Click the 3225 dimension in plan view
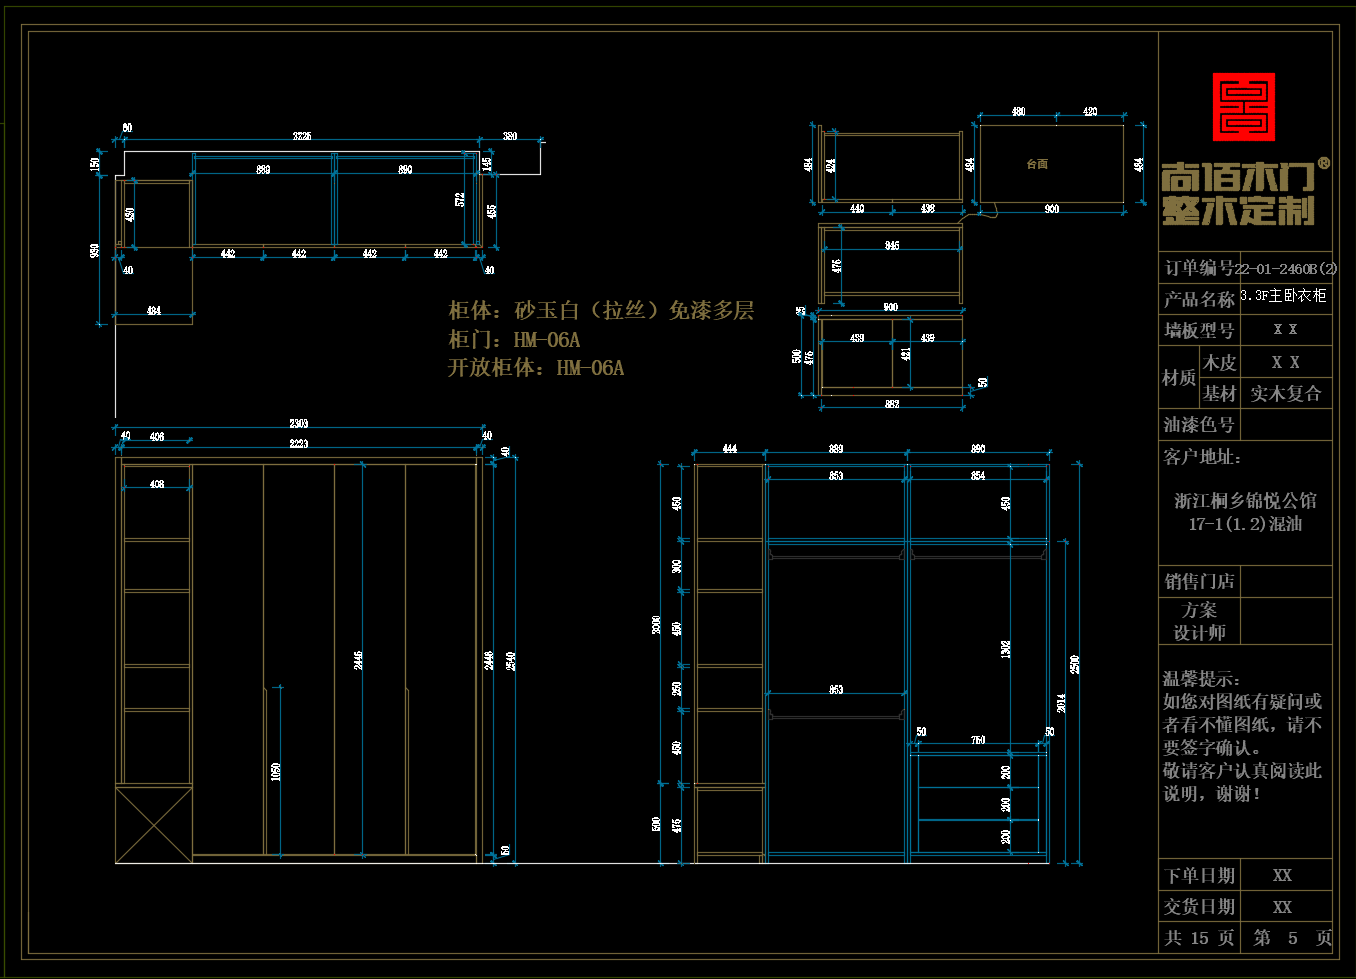Image resolution: width=1356 pixels, height=979 pixels. 301,136
